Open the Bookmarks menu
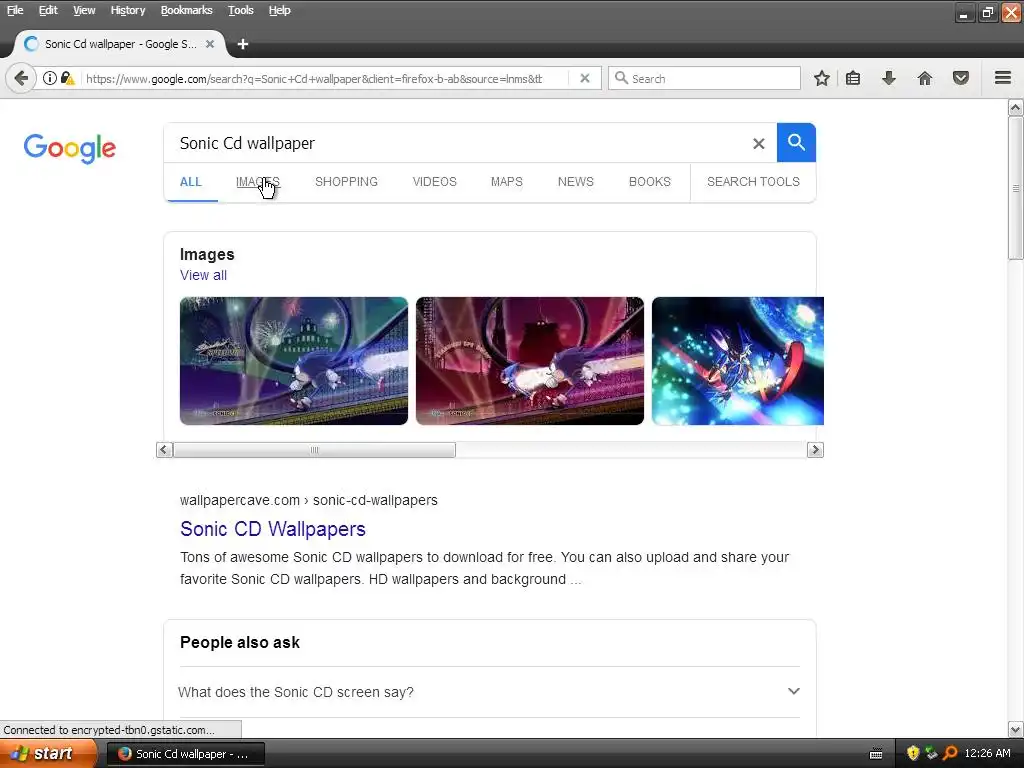Viewport: 1024px width, 768px height. point(186,10)
